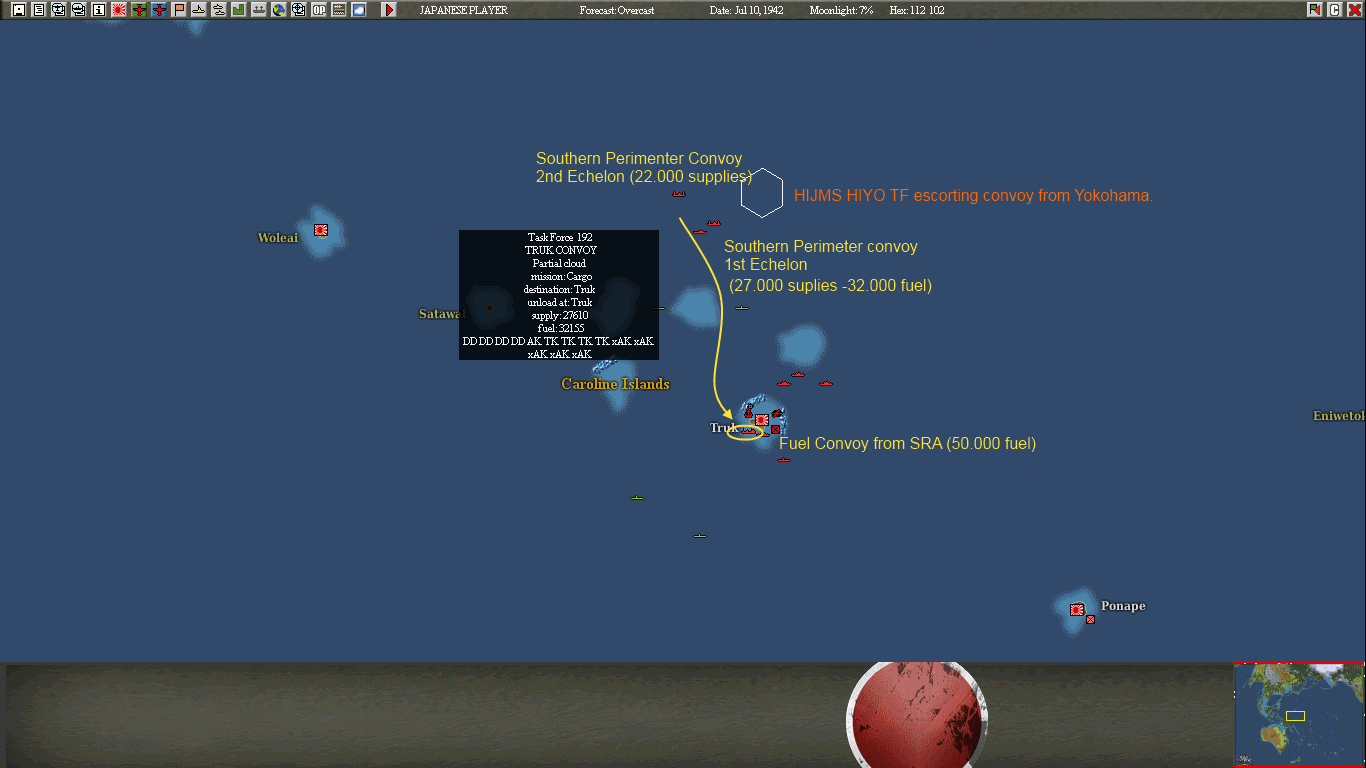Click the 'Satawal' map label
Viewport: 1366px width, 768px height.
point(442,314)
